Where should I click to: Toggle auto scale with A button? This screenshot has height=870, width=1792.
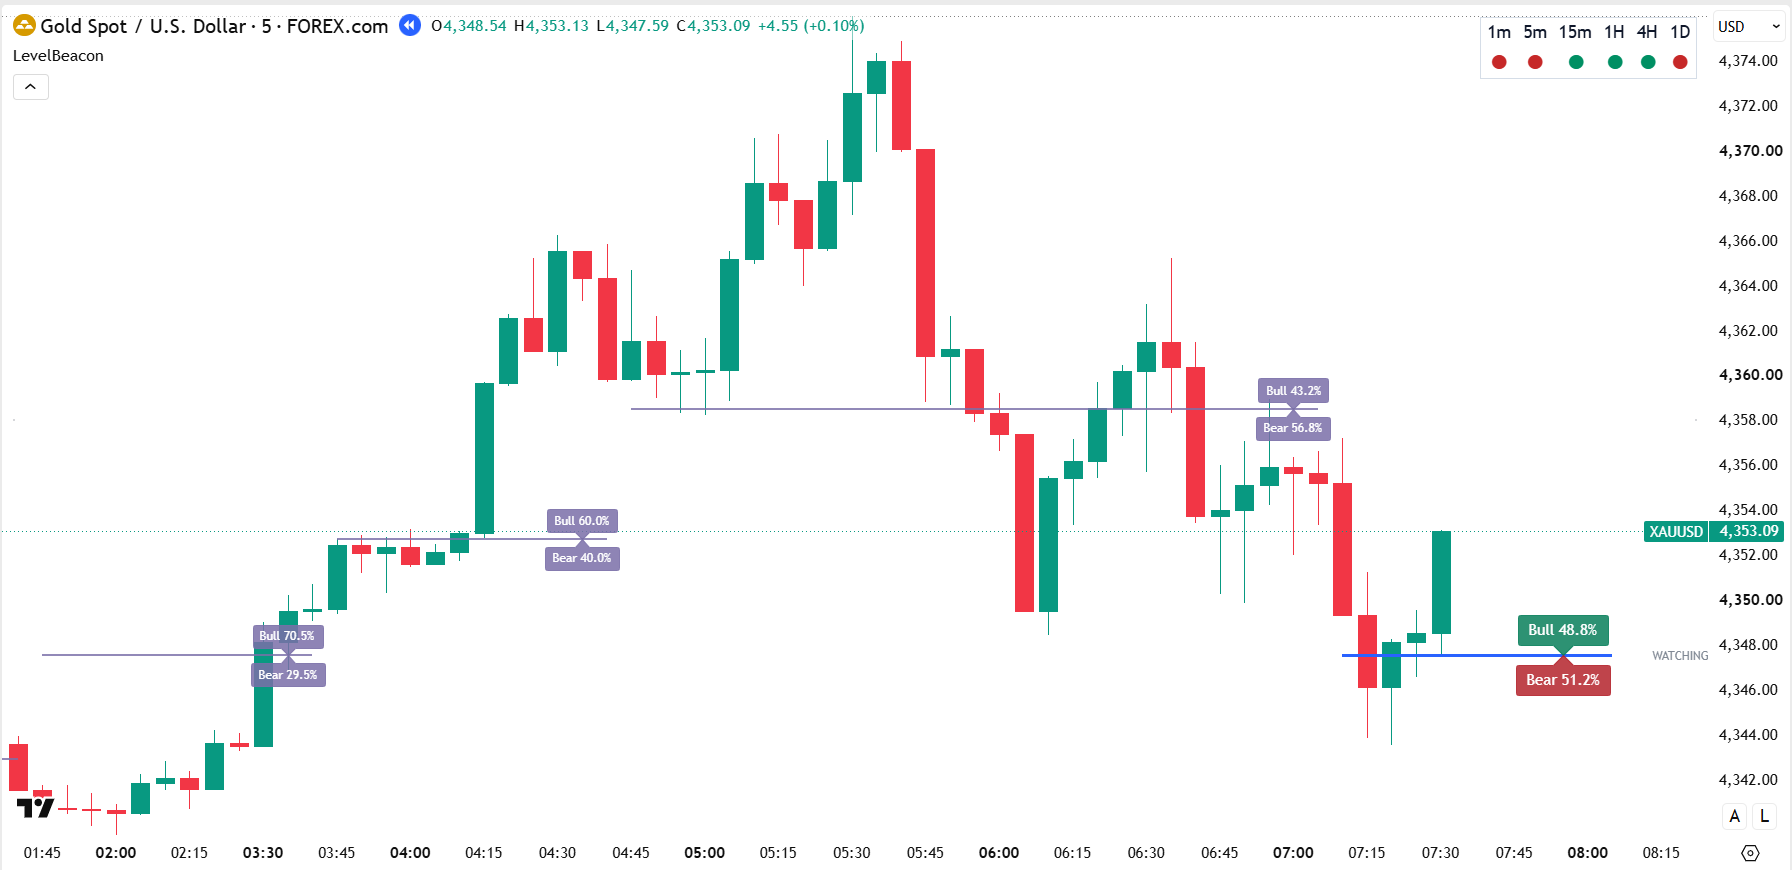pos(1735,816)
